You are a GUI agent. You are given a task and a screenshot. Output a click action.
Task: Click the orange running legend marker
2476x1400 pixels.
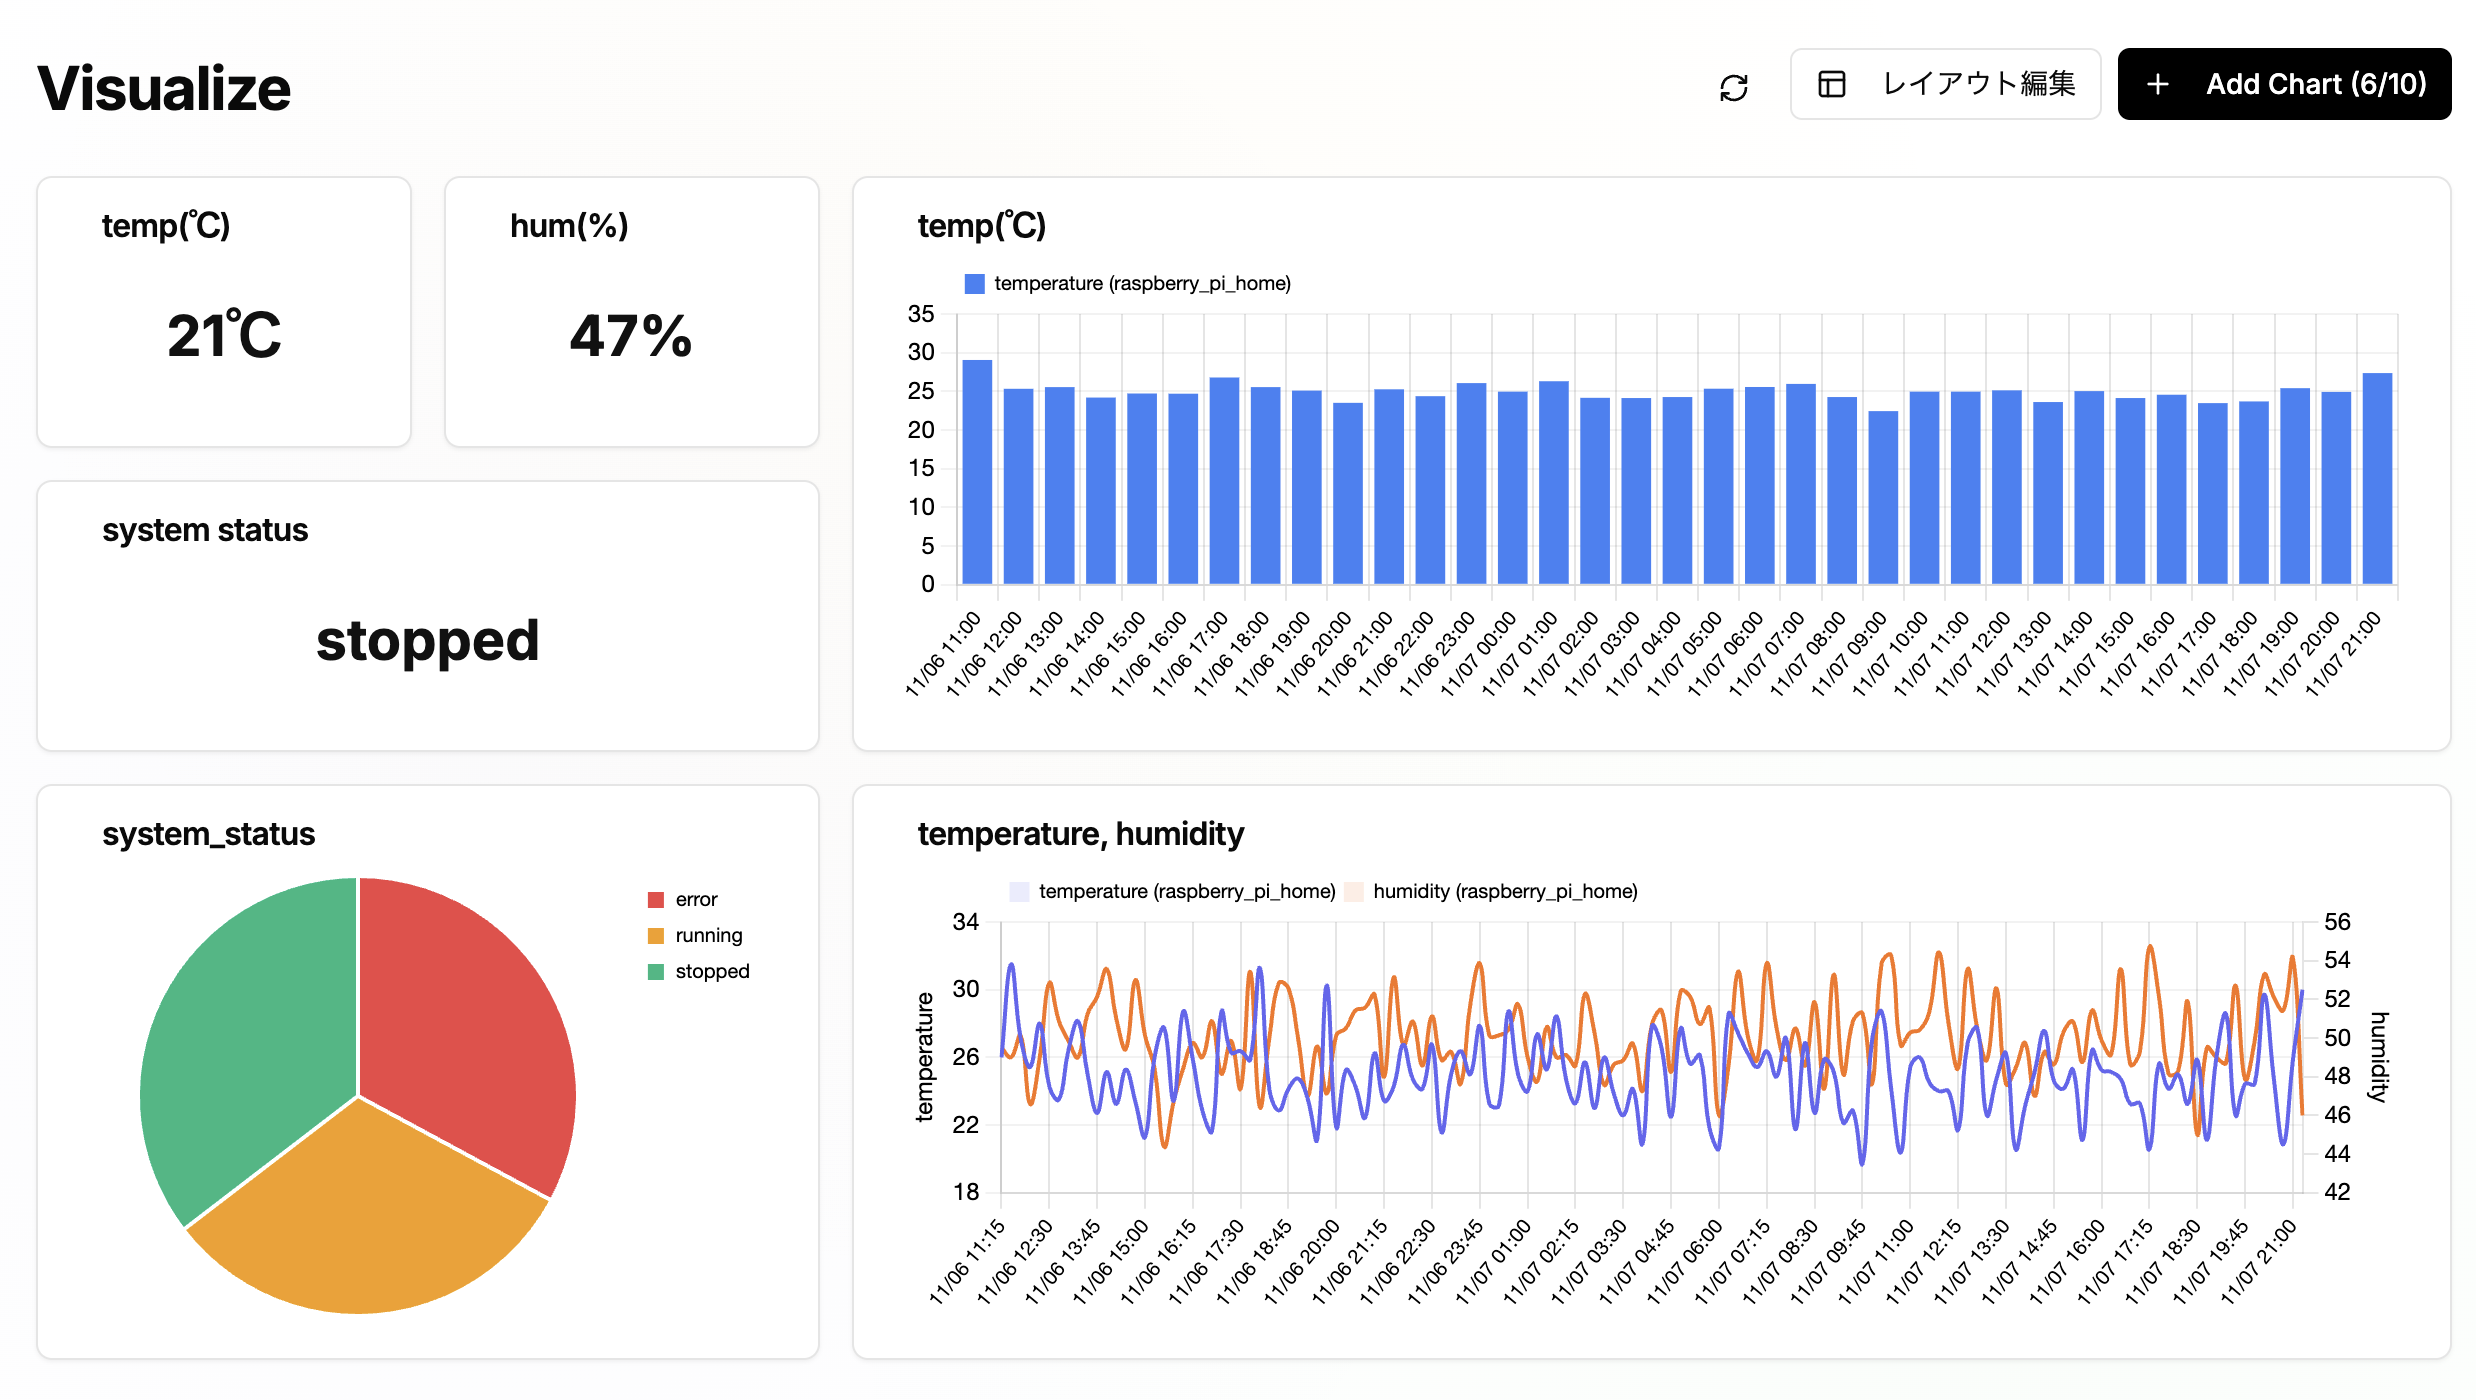pyautogui.click(x=656, y=934)
